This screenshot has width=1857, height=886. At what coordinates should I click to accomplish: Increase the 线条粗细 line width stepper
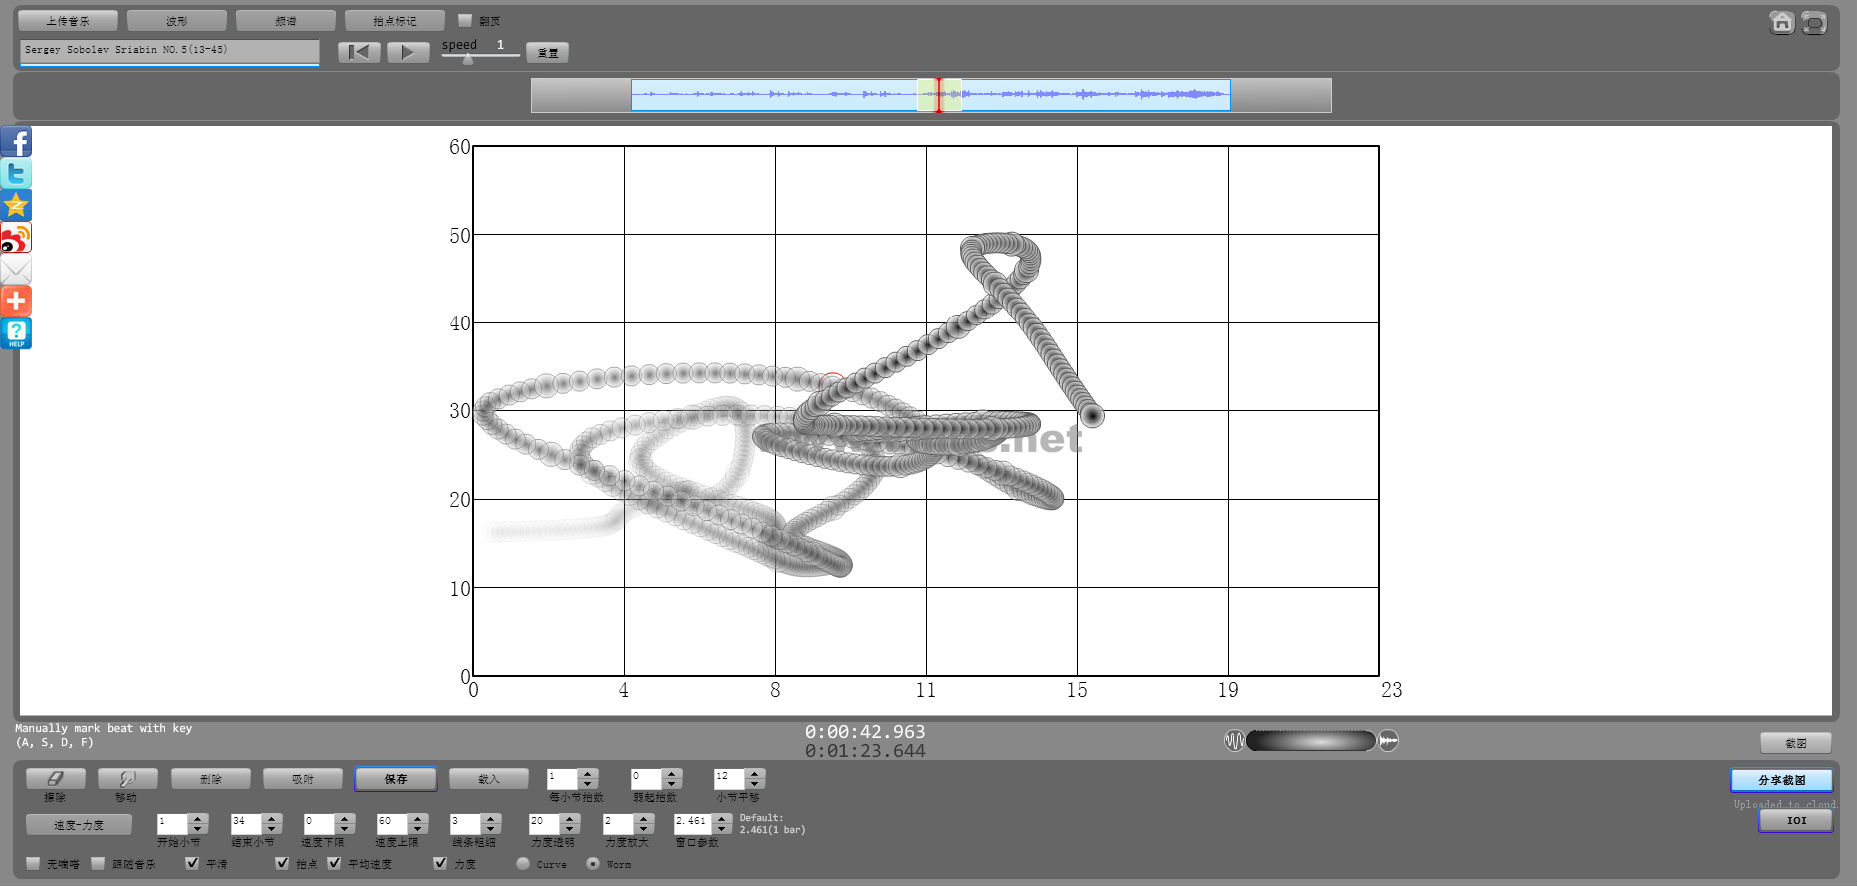[x=490, y=819]
